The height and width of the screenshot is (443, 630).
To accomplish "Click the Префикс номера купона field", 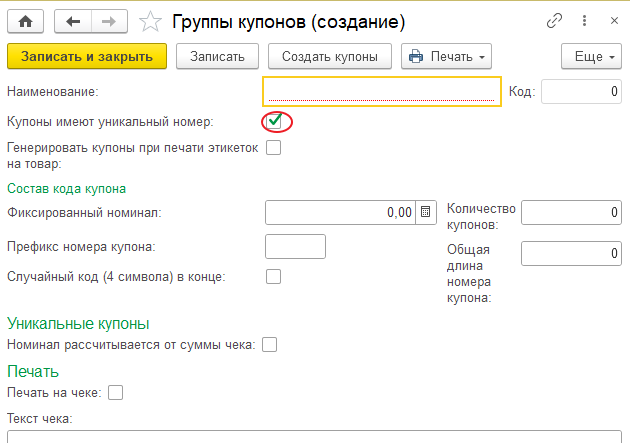I will (x=295, y=246).
